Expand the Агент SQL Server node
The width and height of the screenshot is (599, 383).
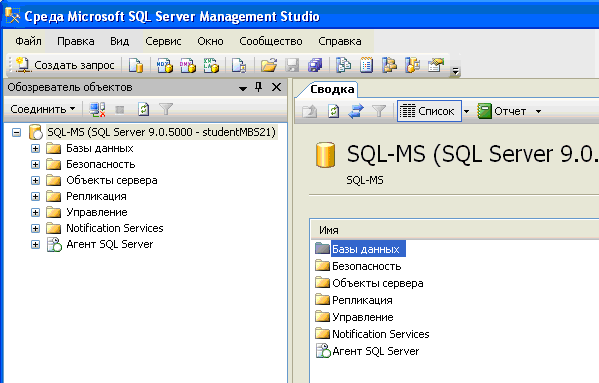(x=36, y=244)
